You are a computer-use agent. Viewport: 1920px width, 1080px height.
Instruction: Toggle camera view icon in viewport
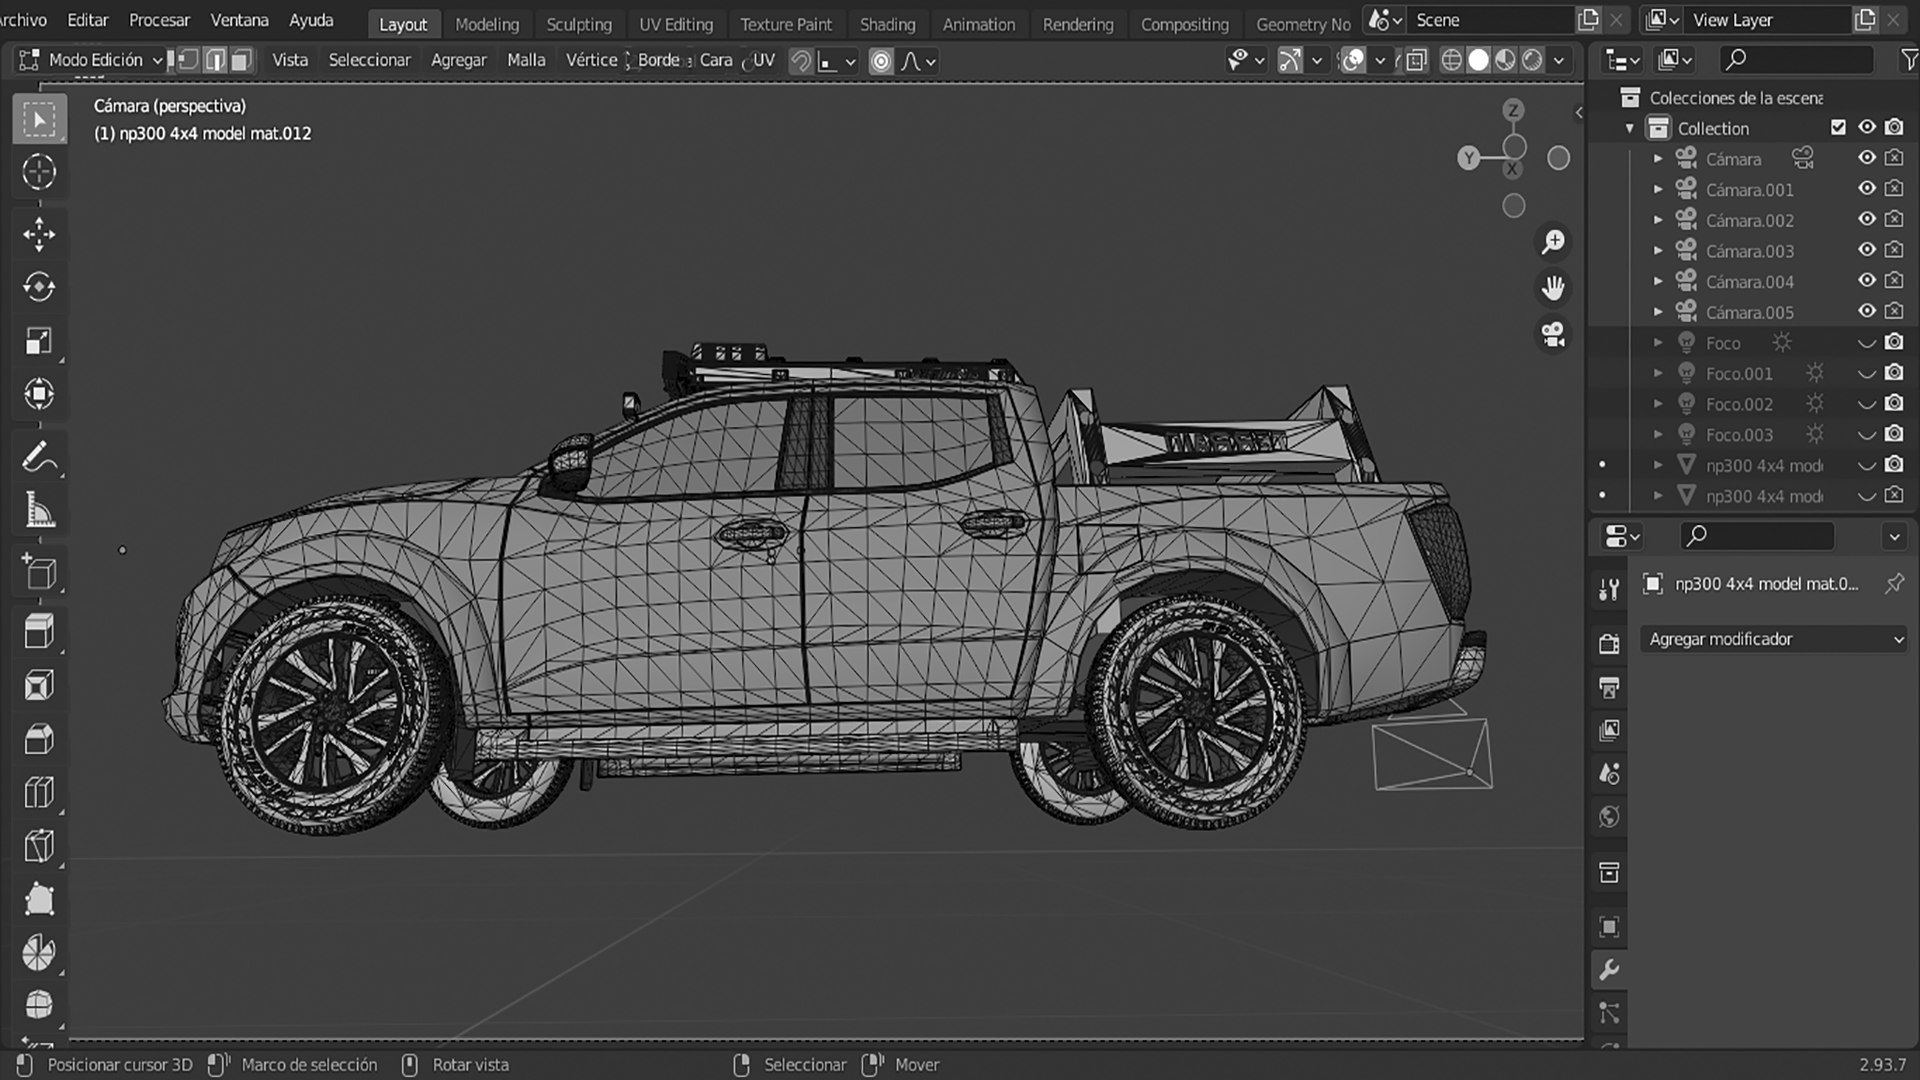click(1553, 334)
